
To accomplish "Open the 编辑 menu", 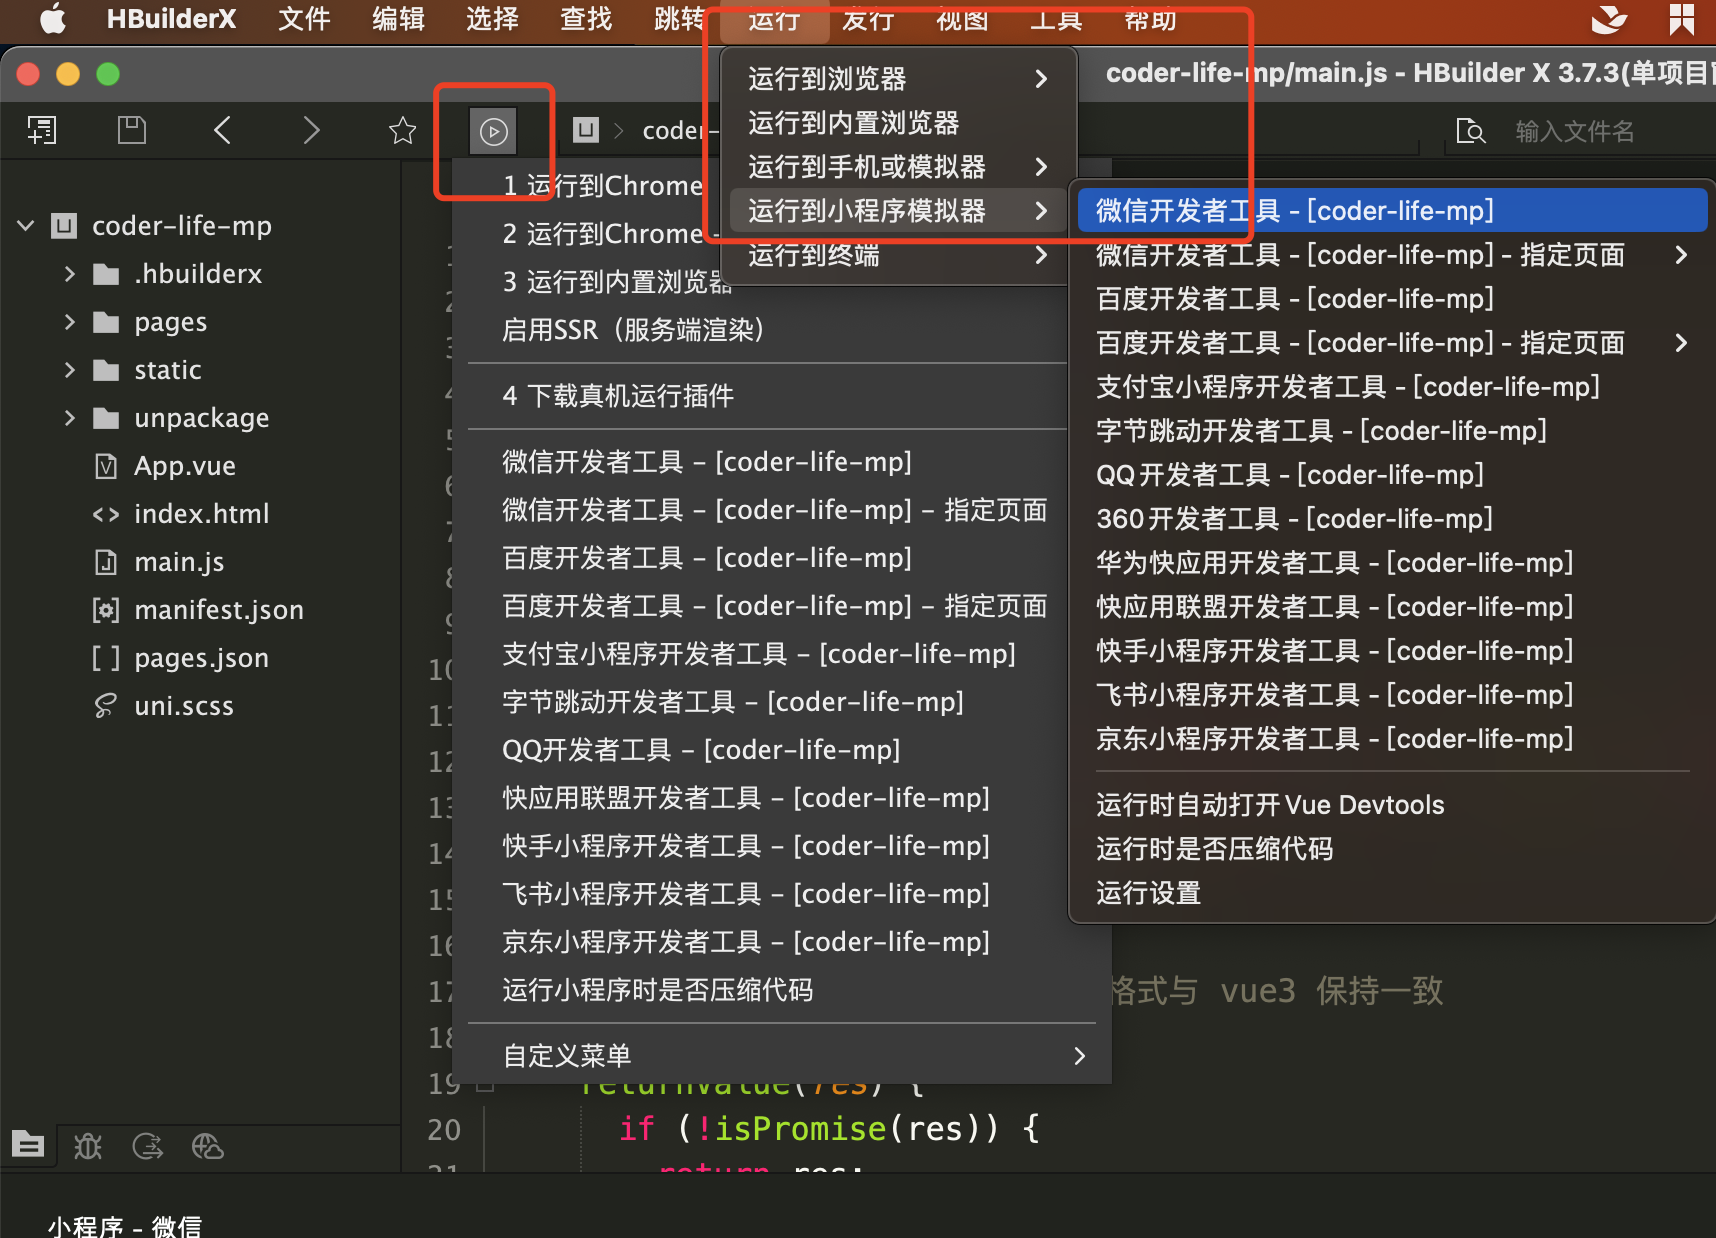I will (x=398, y=19).
